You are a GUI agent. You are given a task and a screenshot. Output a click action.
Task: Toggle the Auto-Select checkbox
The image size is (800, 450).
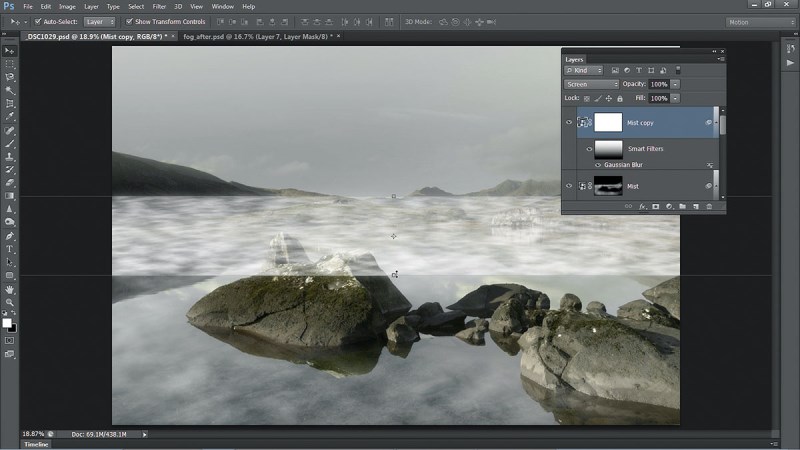coord(38,21)
